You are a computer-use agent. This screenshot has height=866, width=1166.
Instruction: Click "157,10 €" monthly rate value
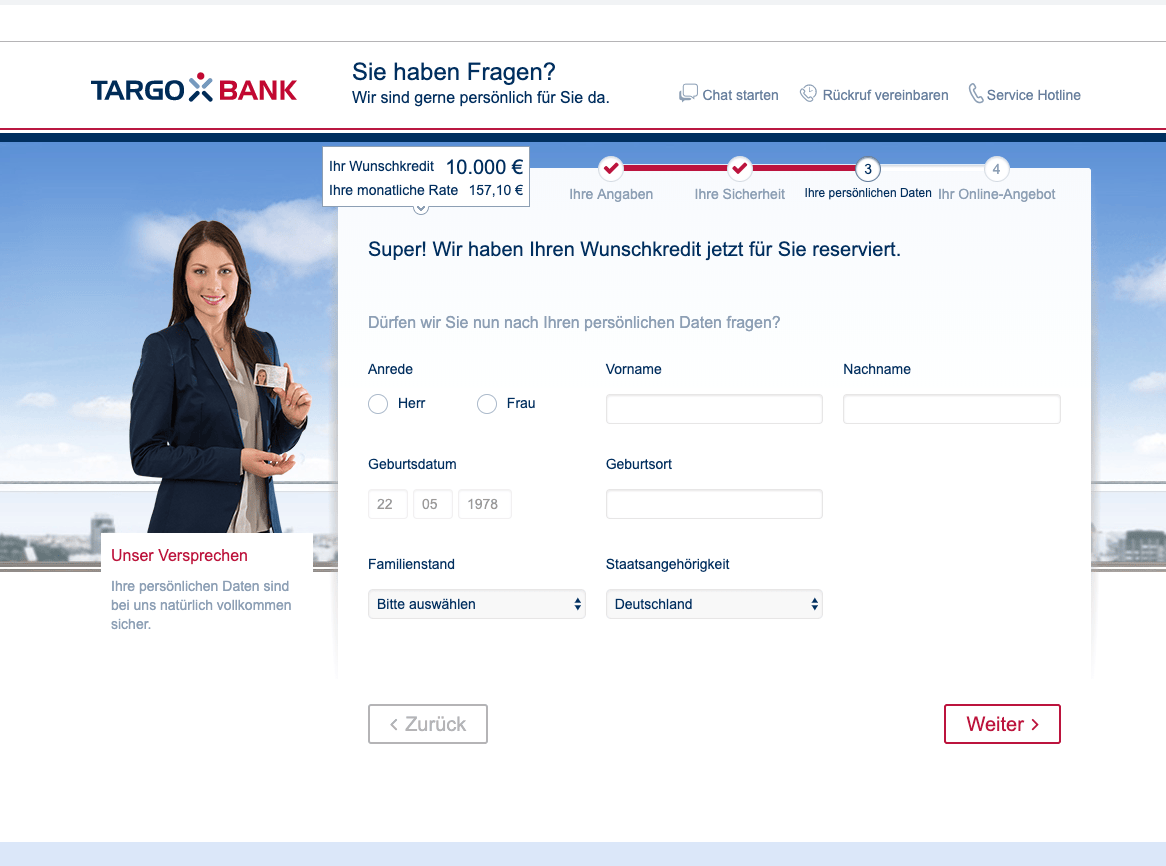click(496, 190)
